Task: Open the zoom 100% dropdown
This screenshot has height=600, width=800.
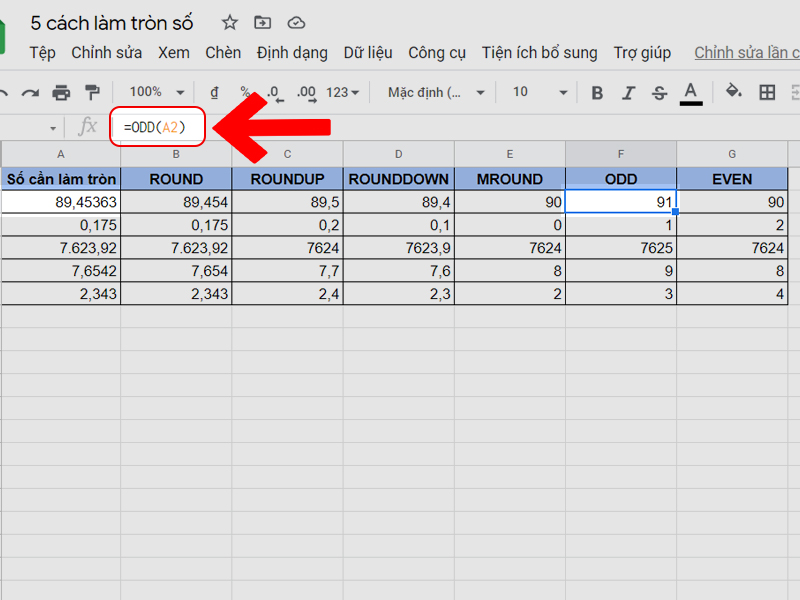Action: 157,93
